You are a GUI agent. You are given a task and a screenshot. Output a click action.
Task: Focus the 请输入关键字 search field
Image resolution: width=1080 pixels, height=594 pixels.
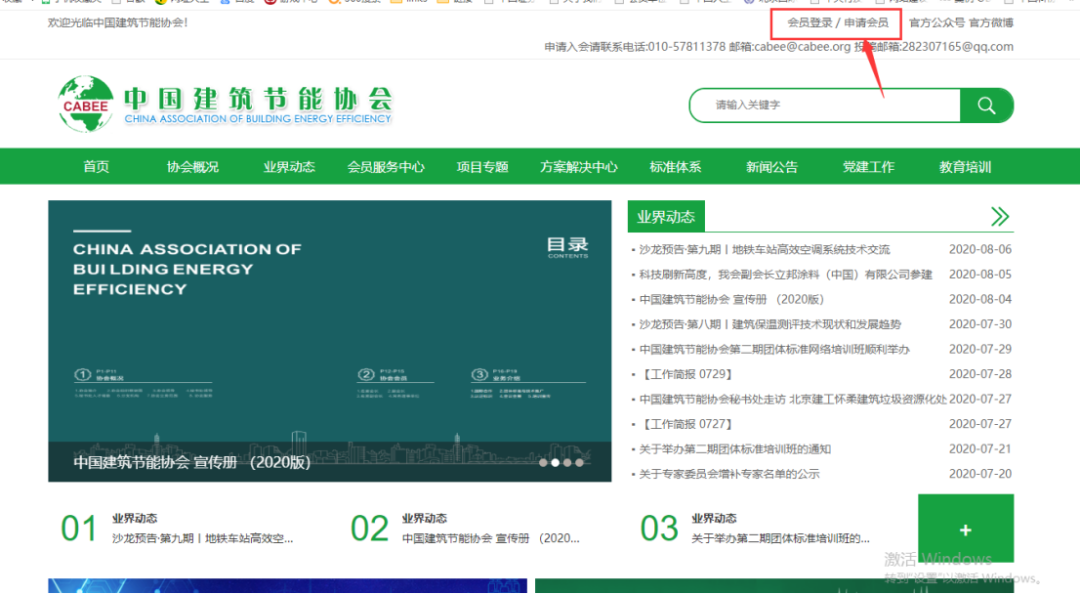point(825,105)
